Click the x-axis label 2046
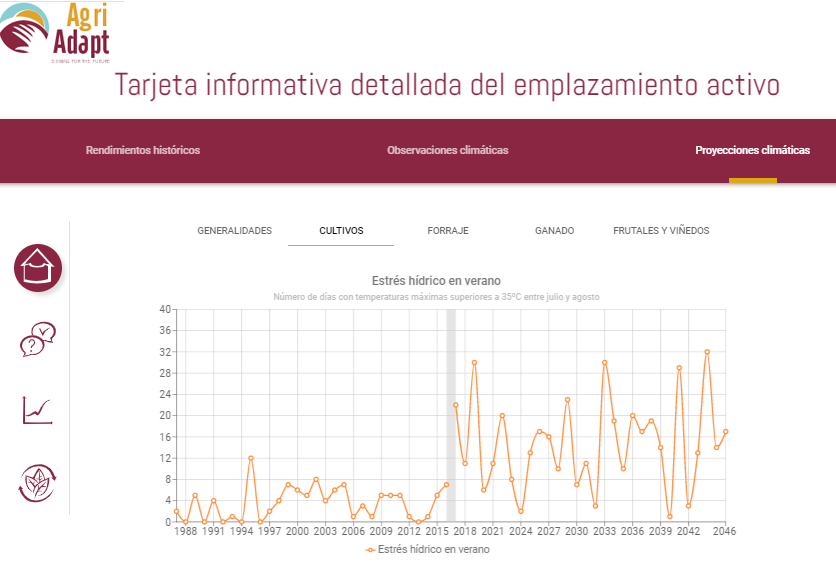Image resolution: width=836 pixels, height=571 pixels. [x=724, y=531]
